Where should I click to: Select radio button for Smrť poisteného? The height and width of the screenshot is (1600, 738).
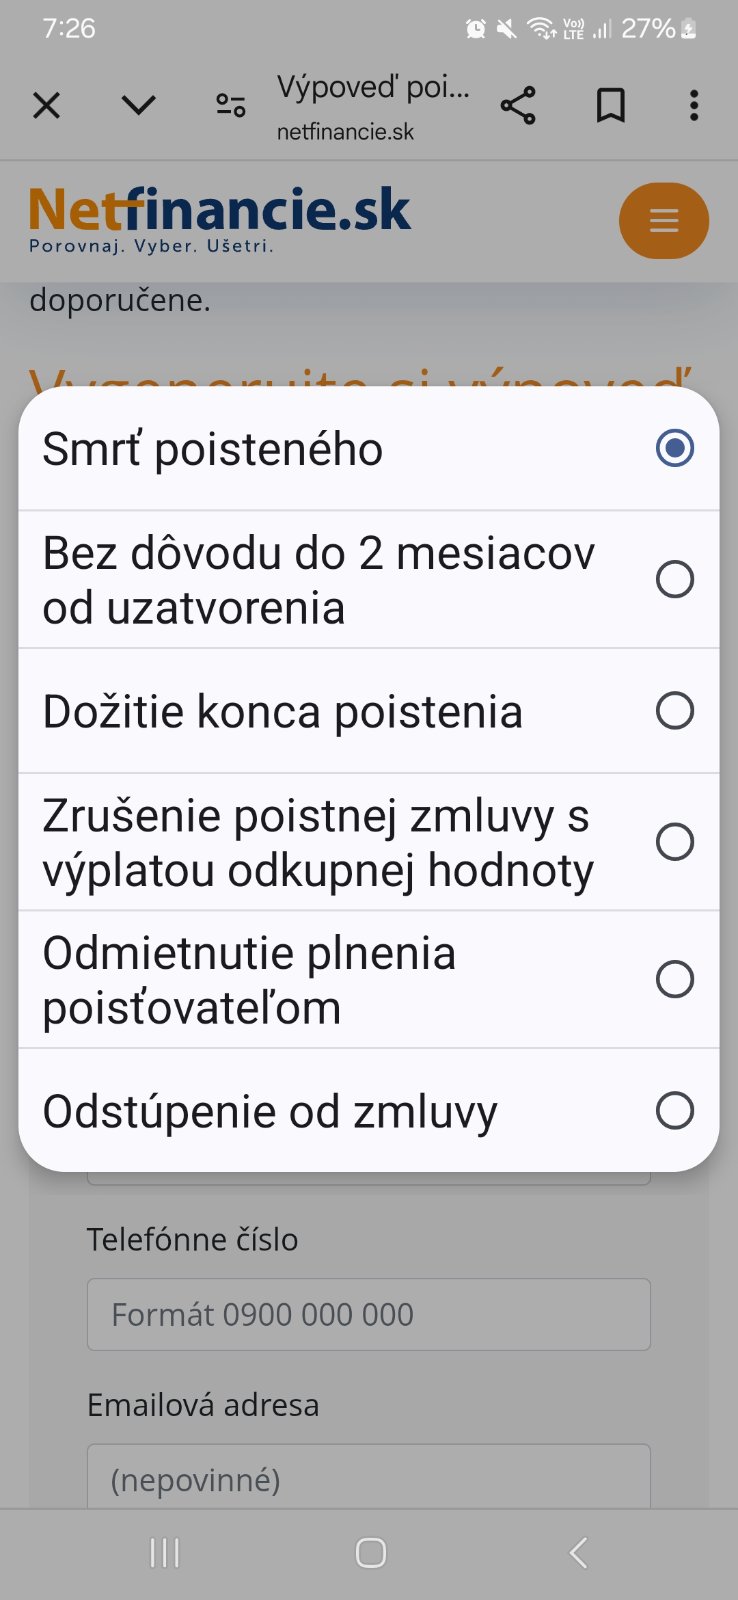[675, 448]
